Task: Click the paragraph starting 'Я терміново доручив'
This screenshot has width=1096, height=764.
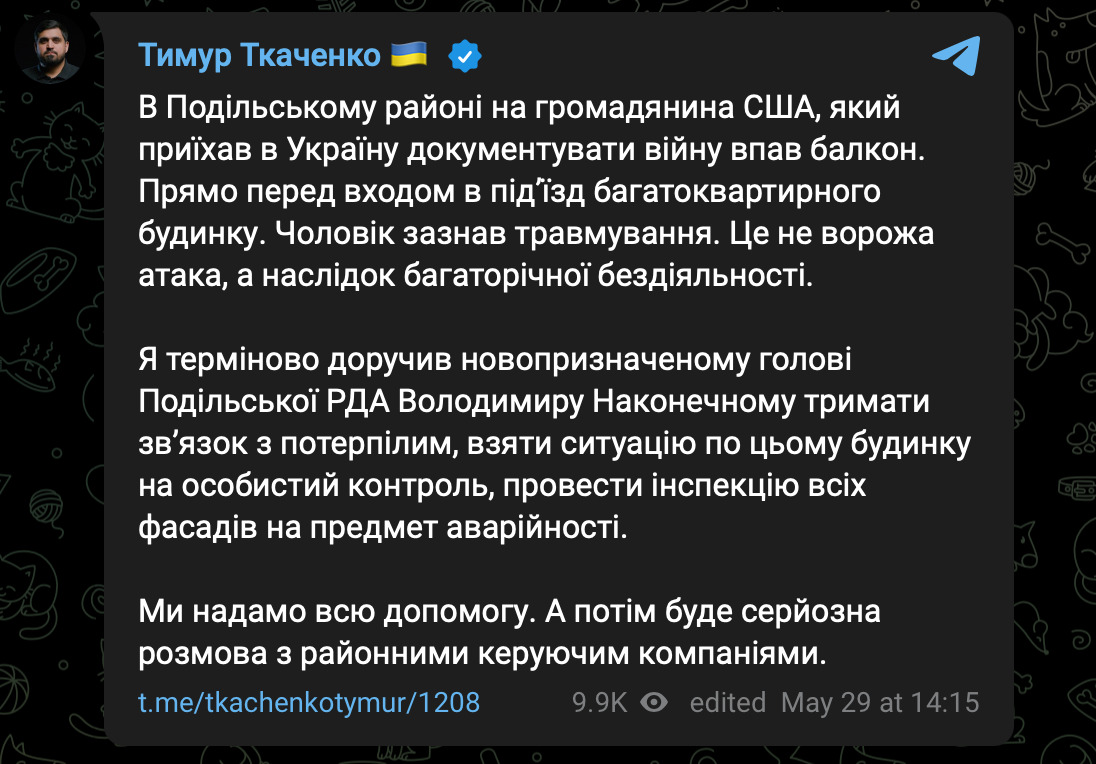Action: 554,443
